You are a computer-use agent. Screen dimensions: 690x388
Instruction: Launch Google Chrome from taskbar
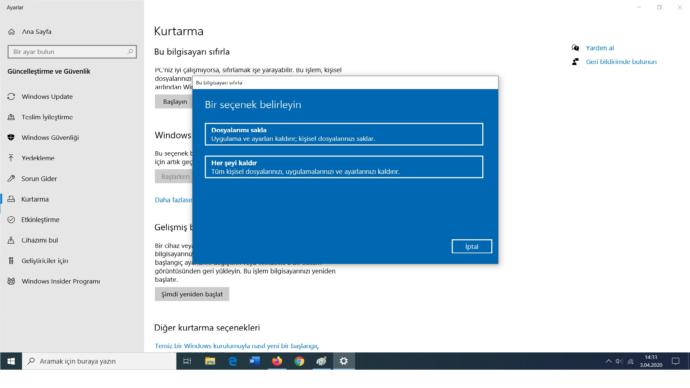pyautogui.click(x=299, y=361)
